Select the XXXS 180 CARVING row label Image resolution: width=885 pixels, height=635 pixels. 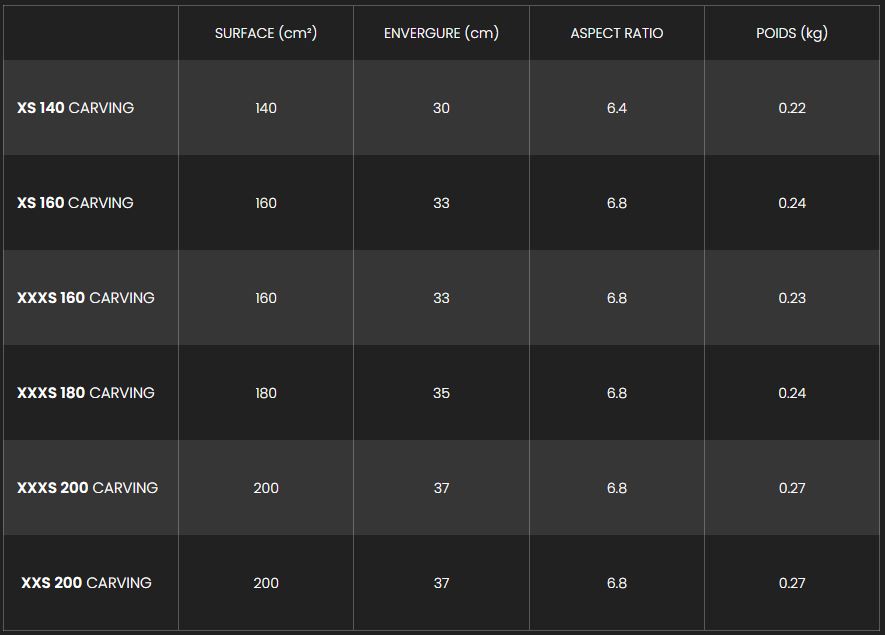(86, 393)
